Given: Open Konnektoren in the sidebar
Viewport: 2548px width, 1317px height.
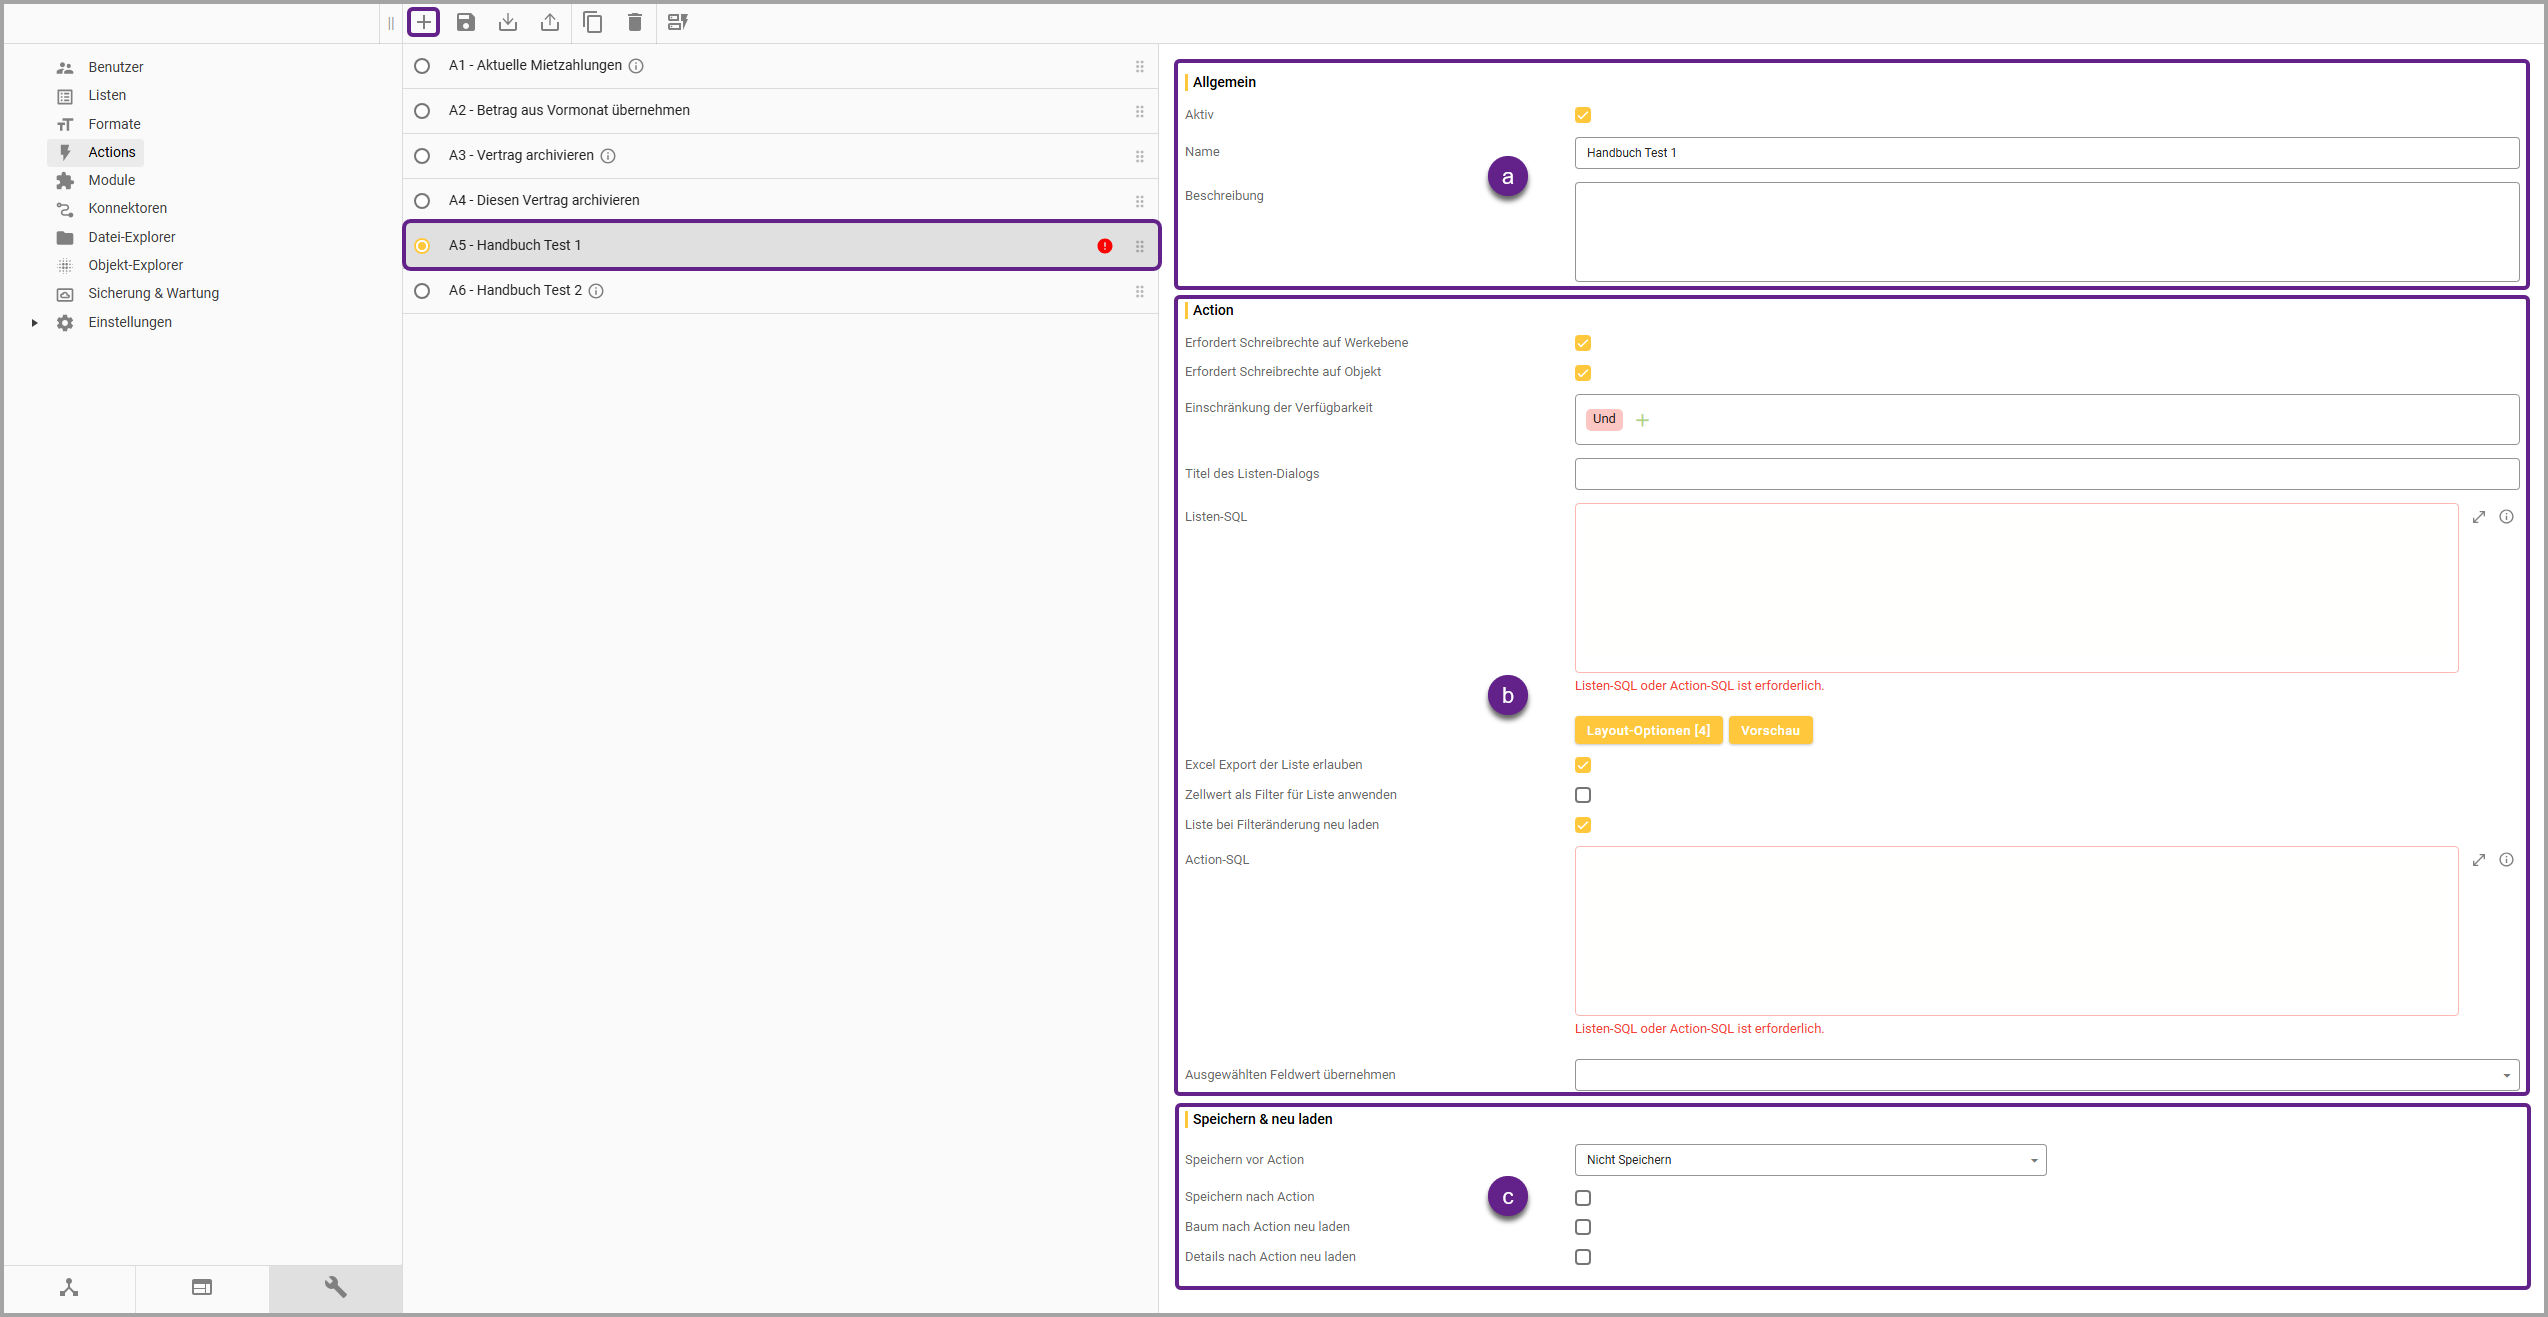Looking at the screenshot, I should point(127,208).
